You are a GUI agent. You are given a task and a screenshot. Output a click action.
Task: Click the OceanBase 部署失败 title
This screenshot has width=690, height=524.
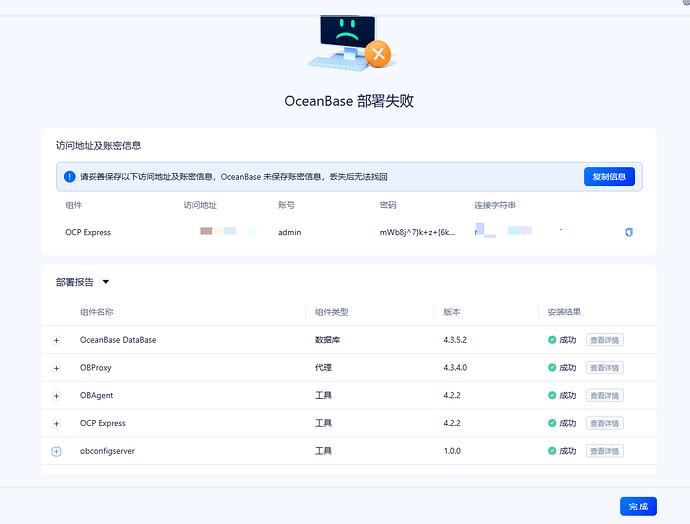click(349, 101)
